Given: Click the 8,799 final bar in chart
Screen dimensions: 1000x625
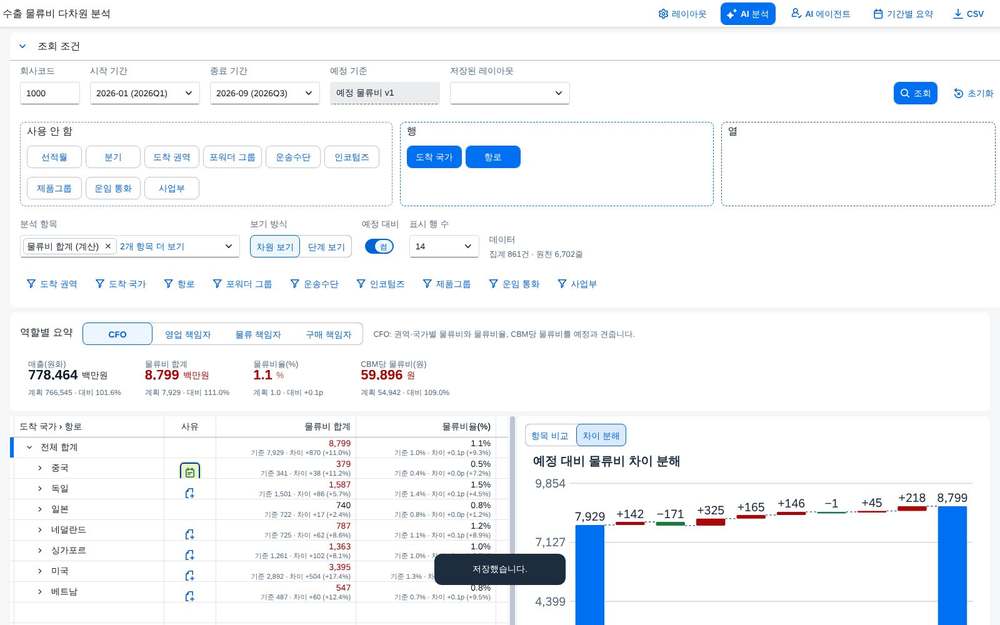Looking at the screenshot, I should 952,566.
